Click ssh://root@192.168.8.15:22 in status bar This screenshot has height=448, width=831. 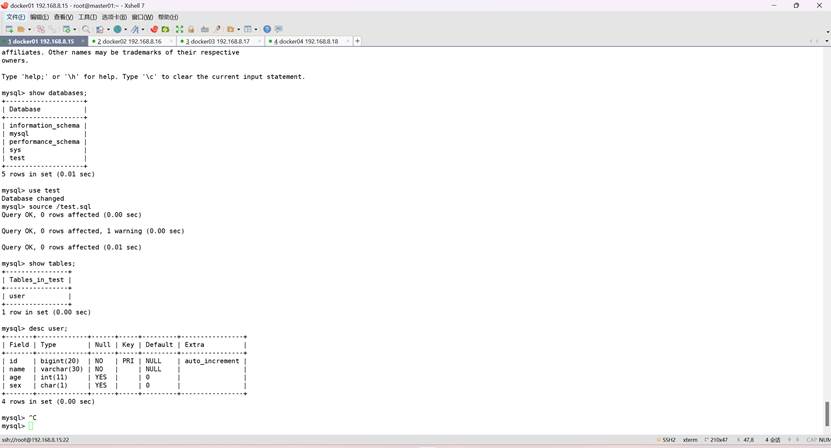tap(36, 440)
